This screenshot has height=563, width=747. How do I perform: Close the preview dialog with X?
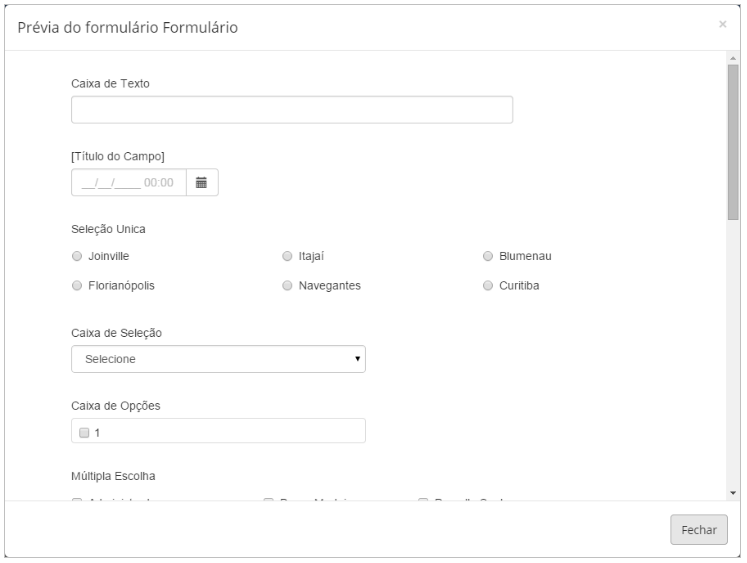tap(722, 24)
